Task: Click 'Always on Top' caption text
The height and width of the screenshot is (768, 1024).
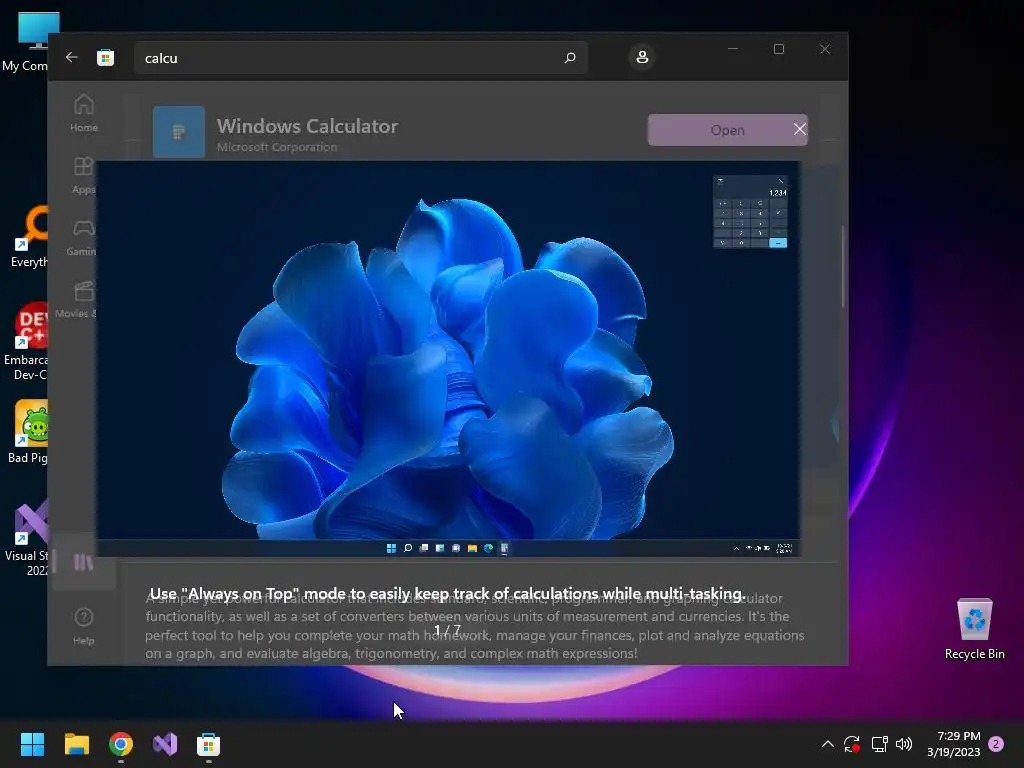Action: [x=447, y=594]
